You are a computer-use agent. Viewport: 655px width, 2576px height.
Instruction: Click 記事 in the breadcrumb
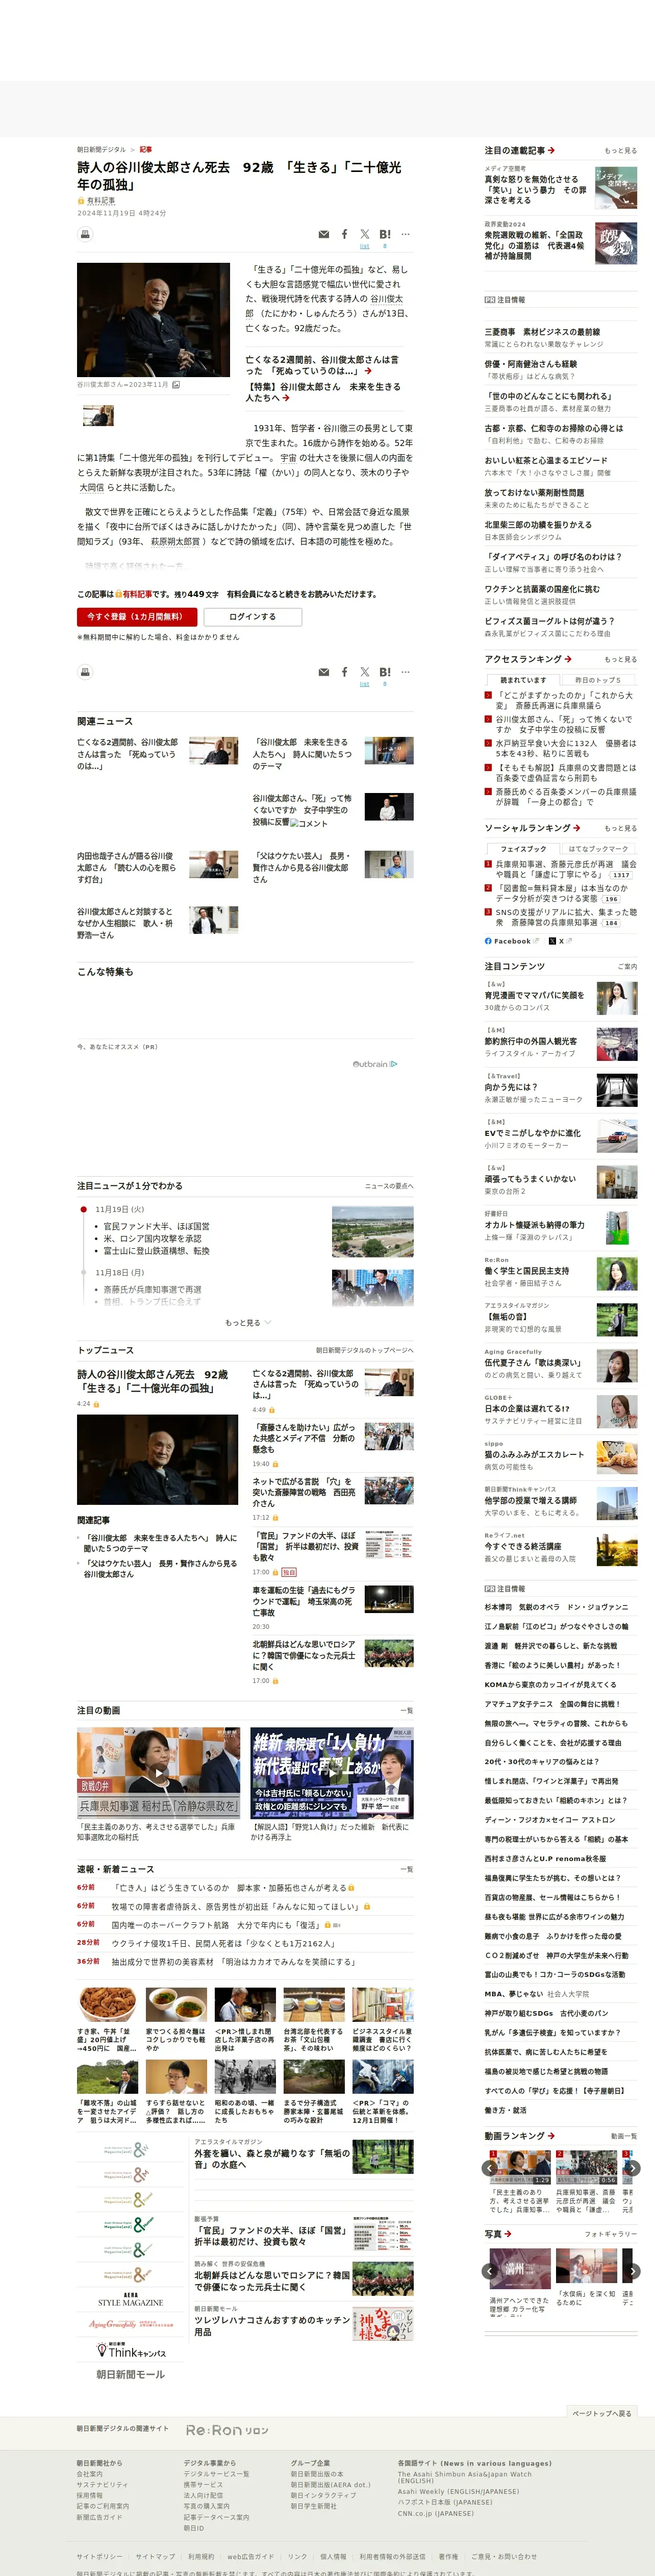(146, 149)
